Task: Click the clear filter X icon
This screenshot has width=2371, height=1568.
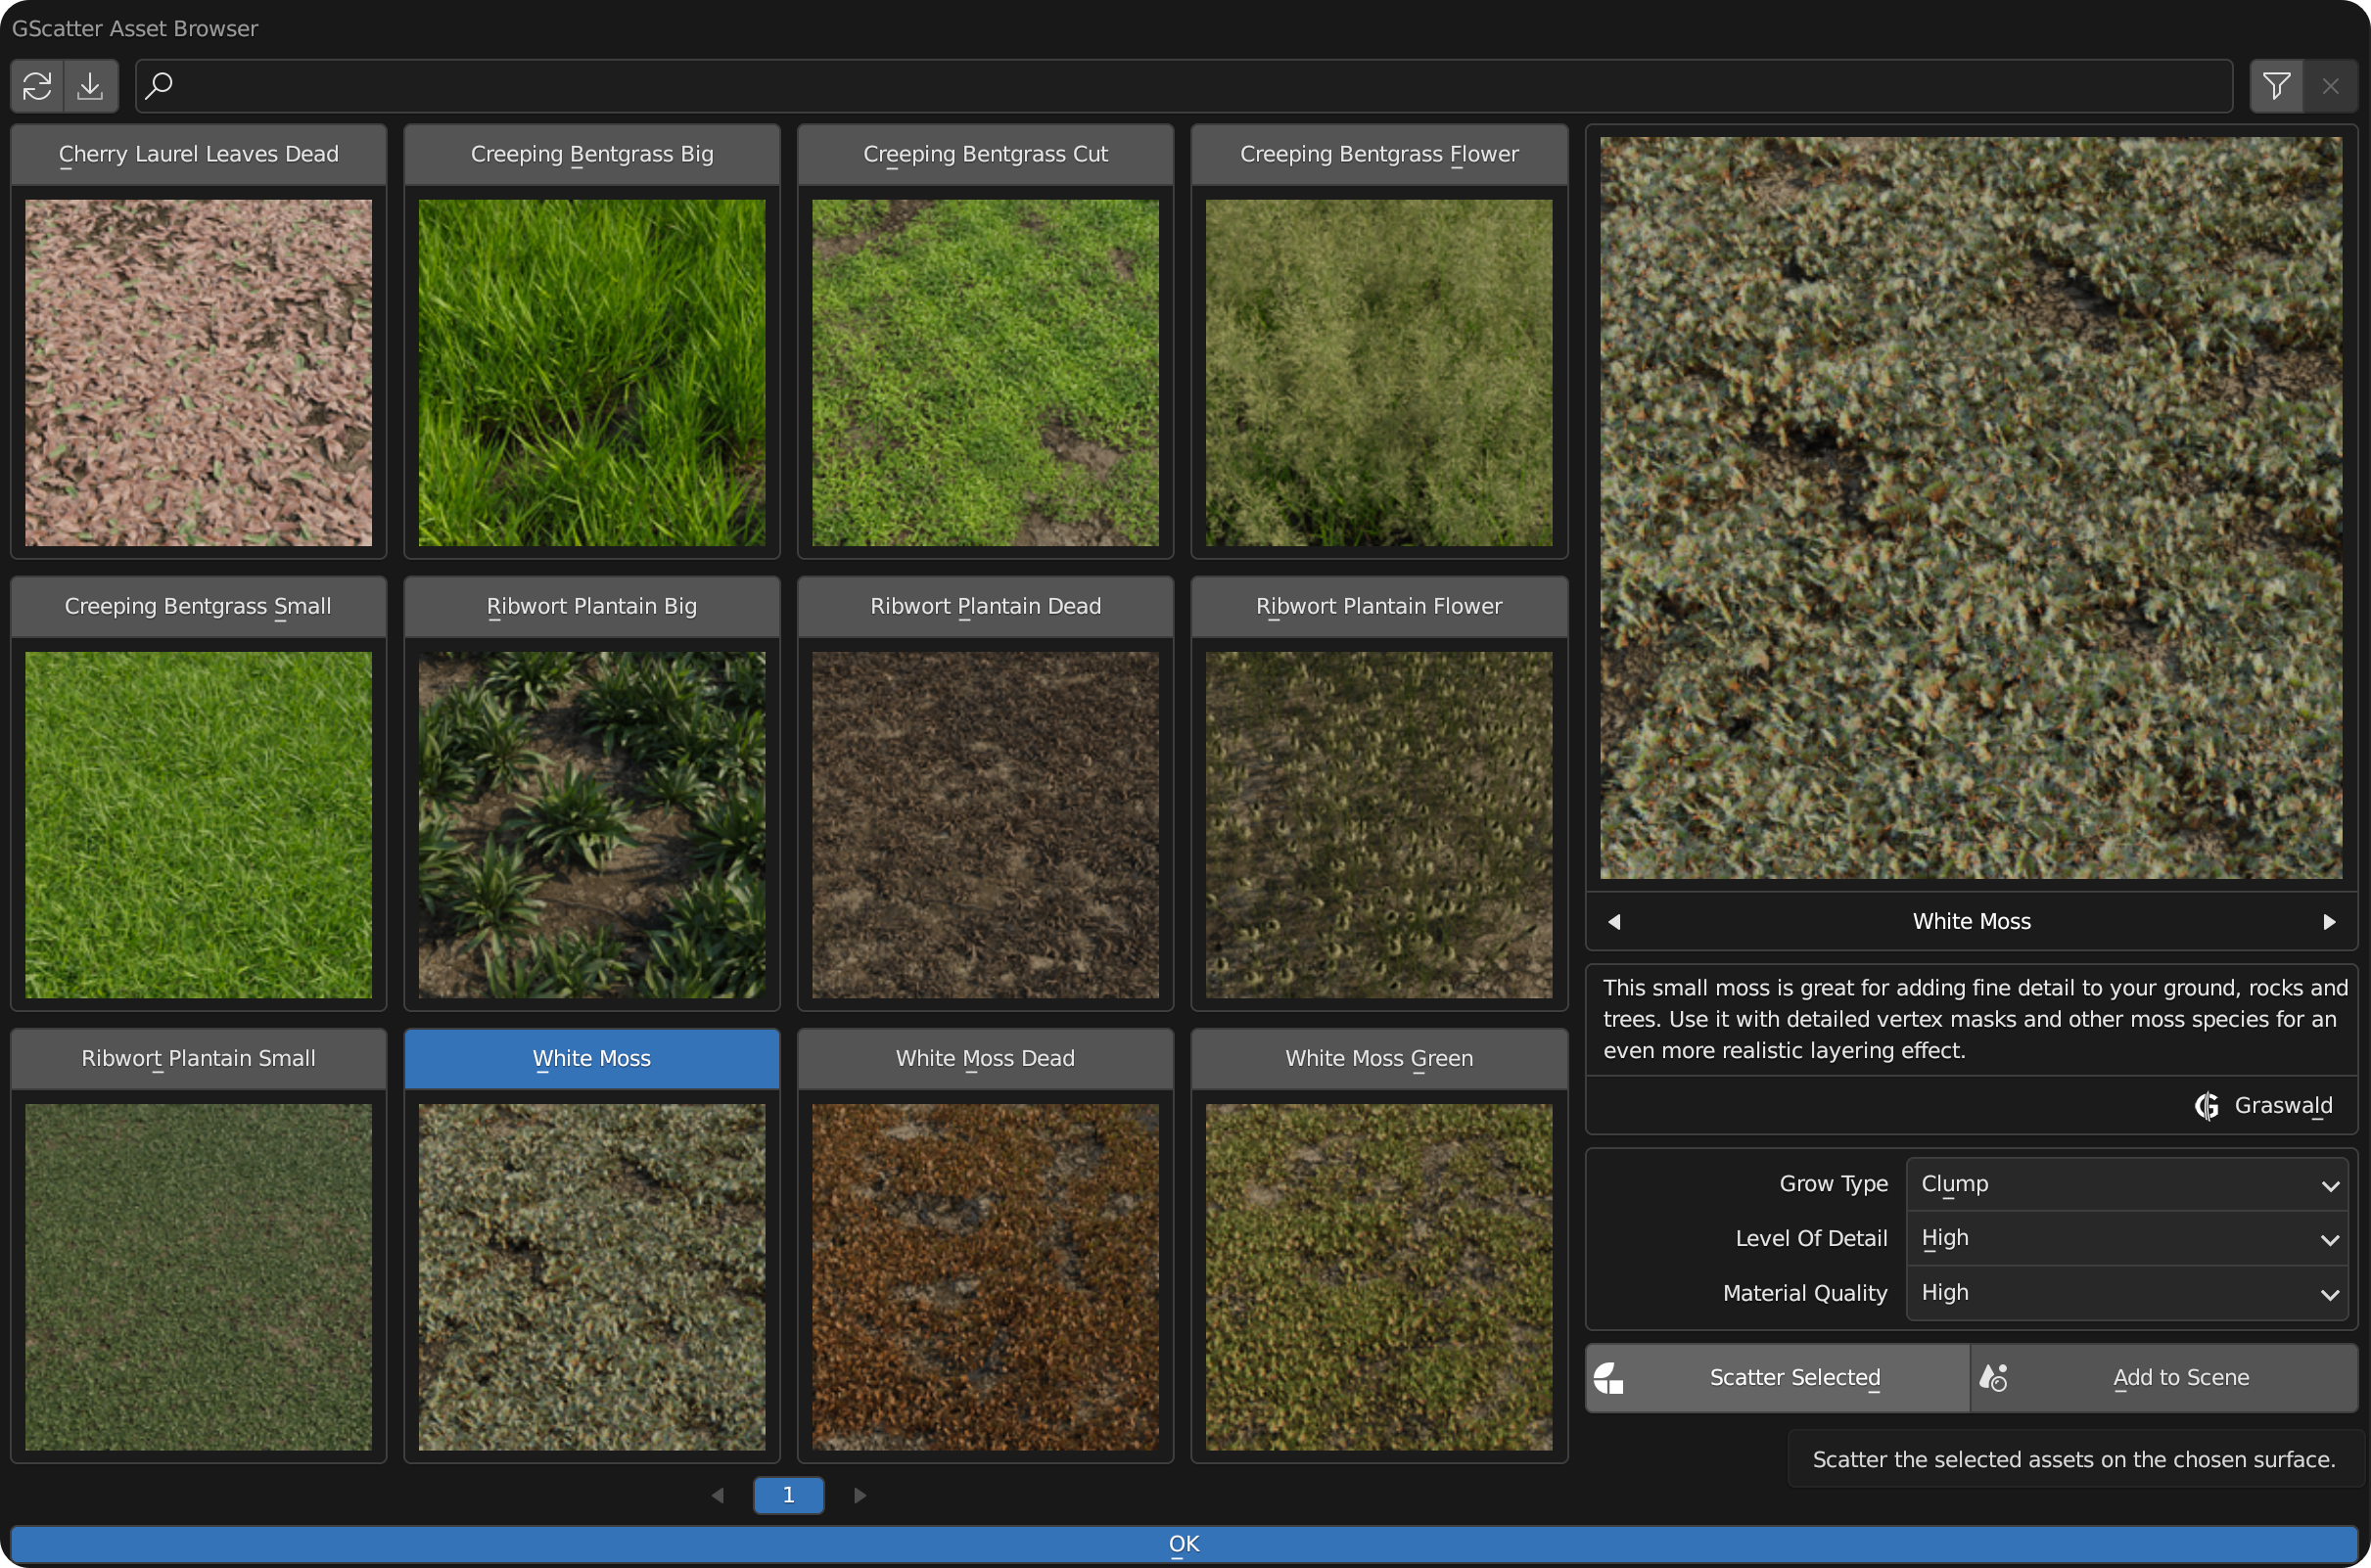Action: 2330,86
